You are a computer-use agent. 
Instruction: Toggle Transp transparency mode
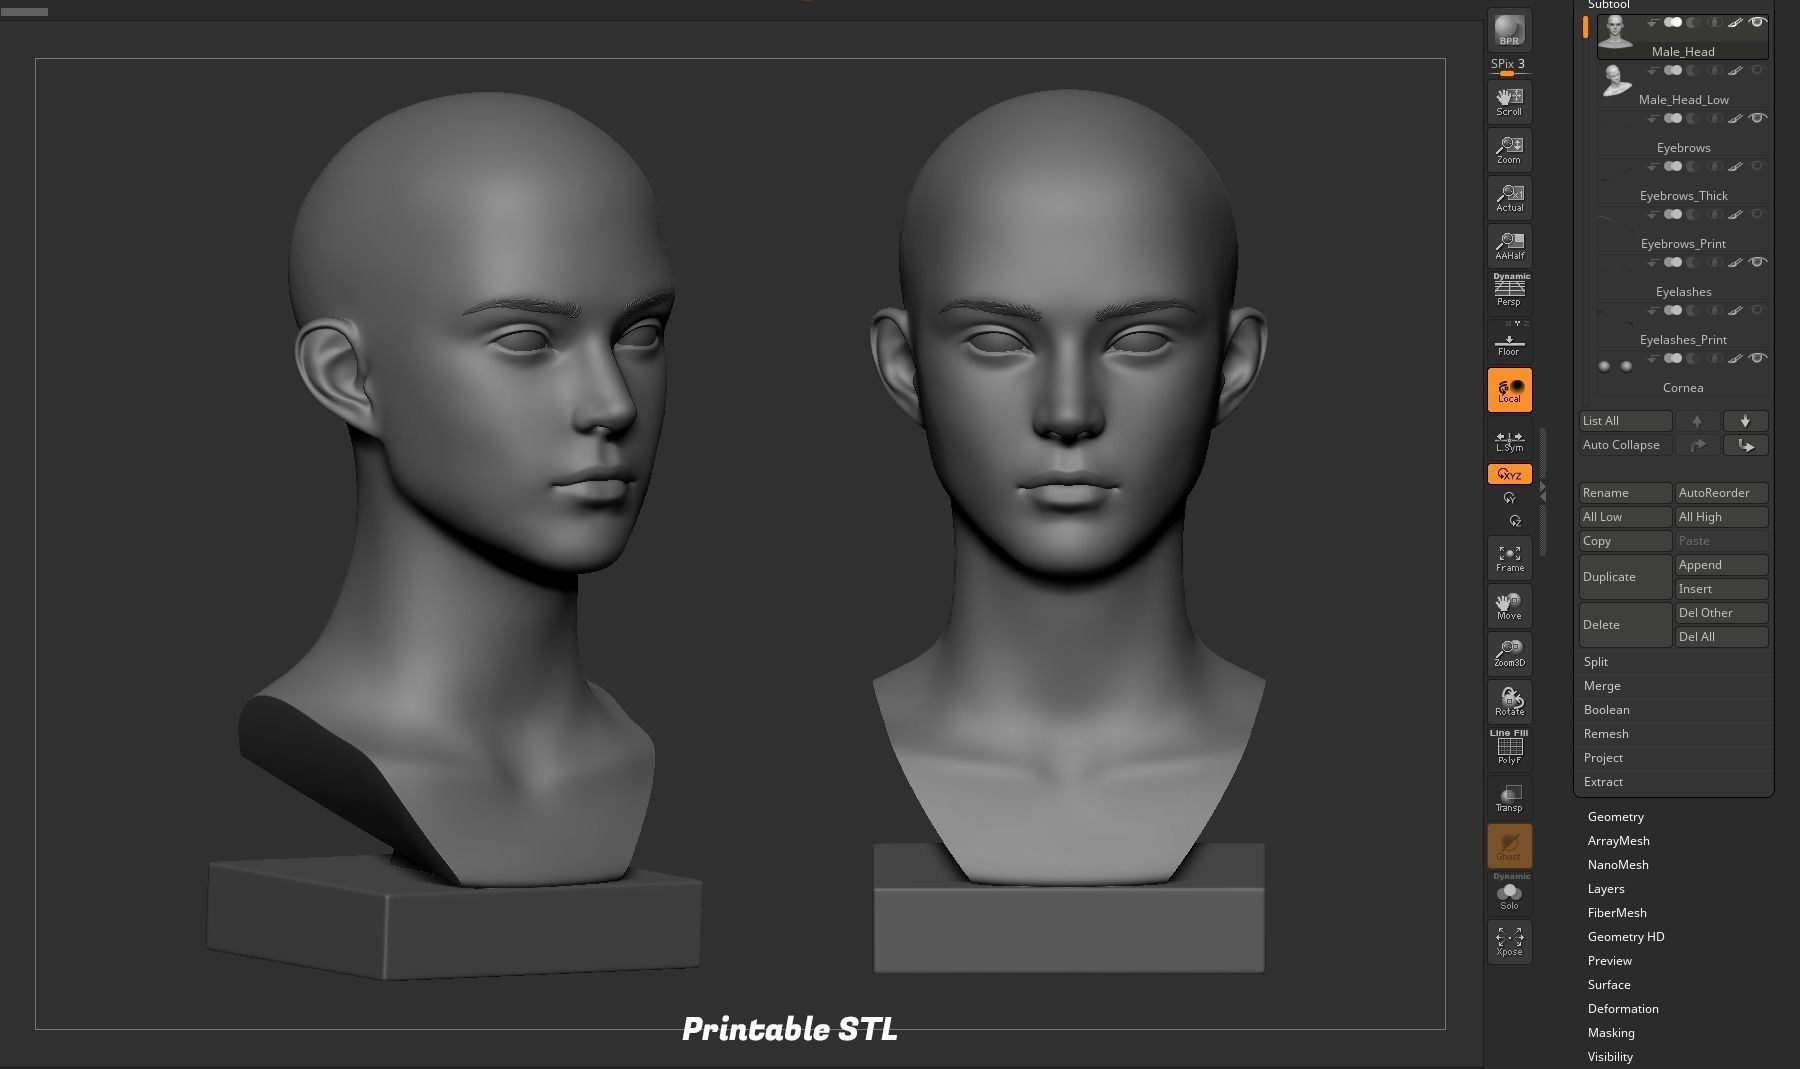point(1509,798)
